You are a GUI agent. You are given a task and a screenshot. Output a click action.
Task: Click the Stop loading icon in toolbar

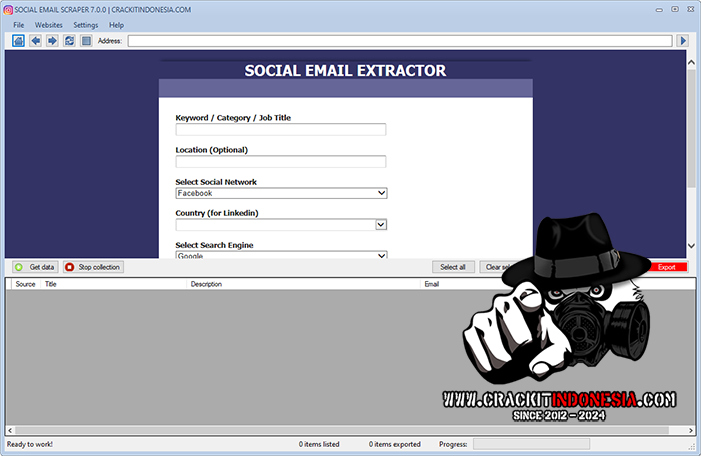click(x=86, y=41)
